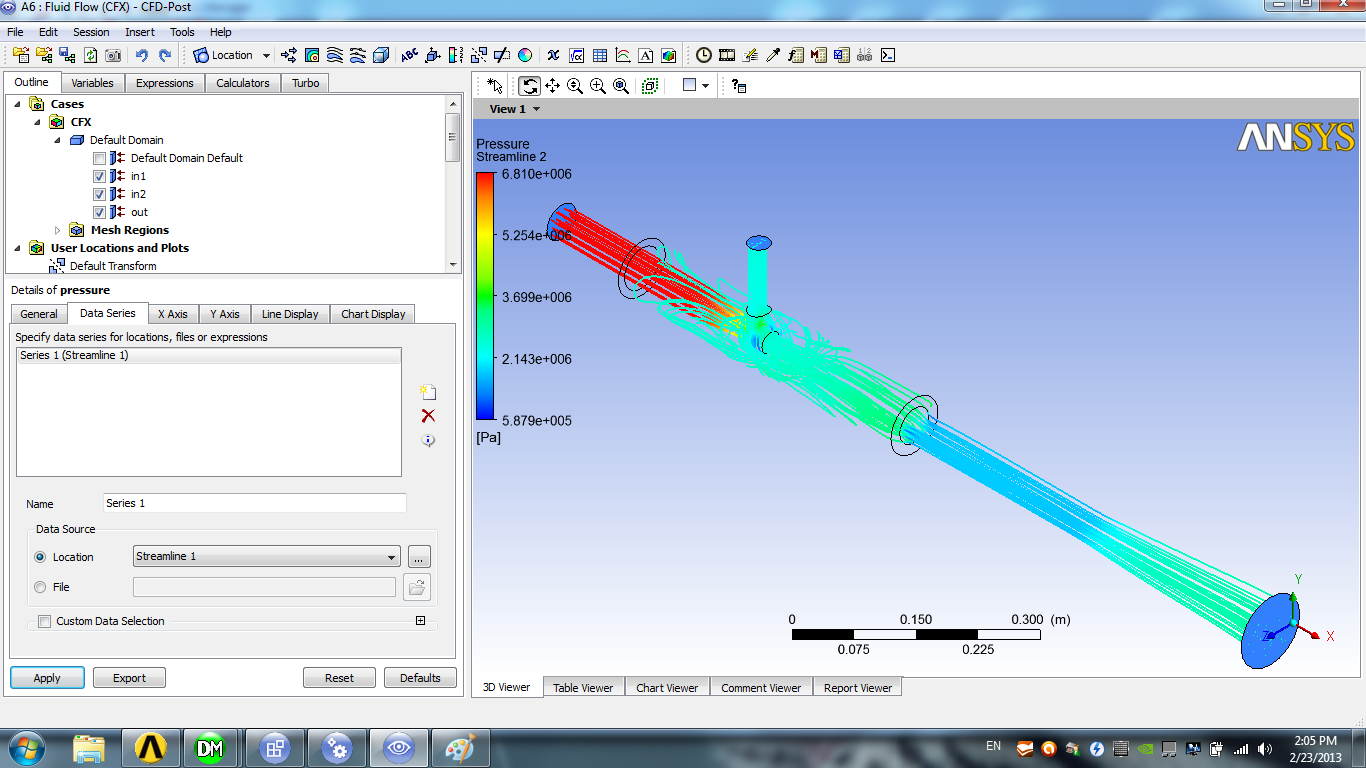Screen dimensions: 1366x768
Task: Uncheck the out boundary checkbox
Action: (99, 212)
